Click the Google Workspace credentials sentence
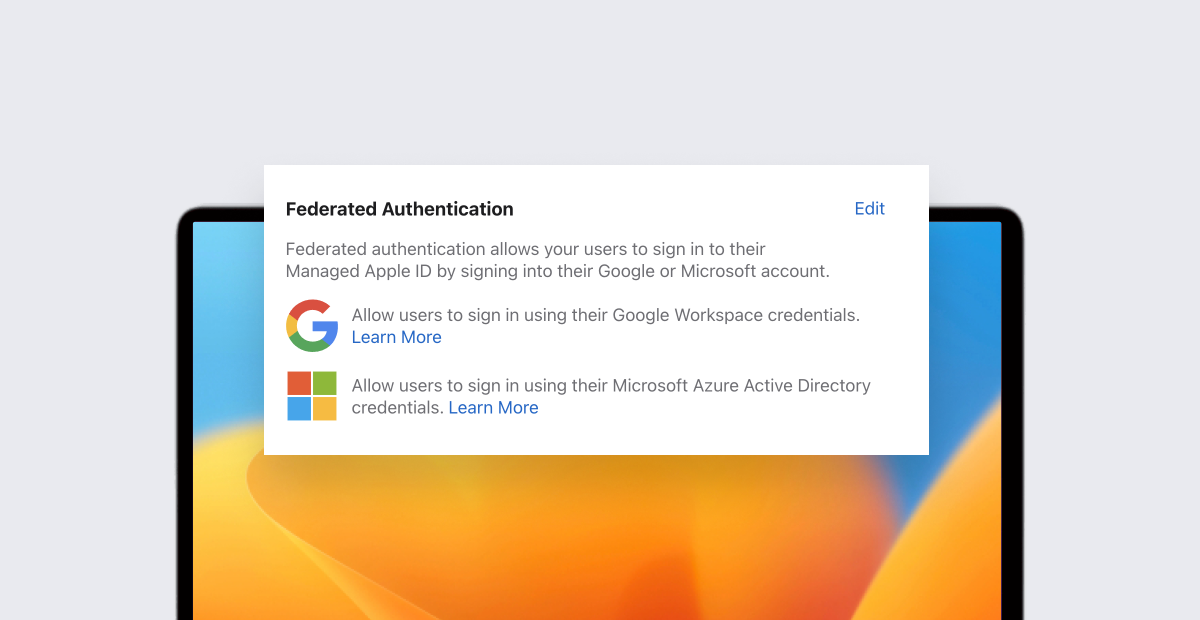This screenshot has width=1200, height=620. point(605,314)
